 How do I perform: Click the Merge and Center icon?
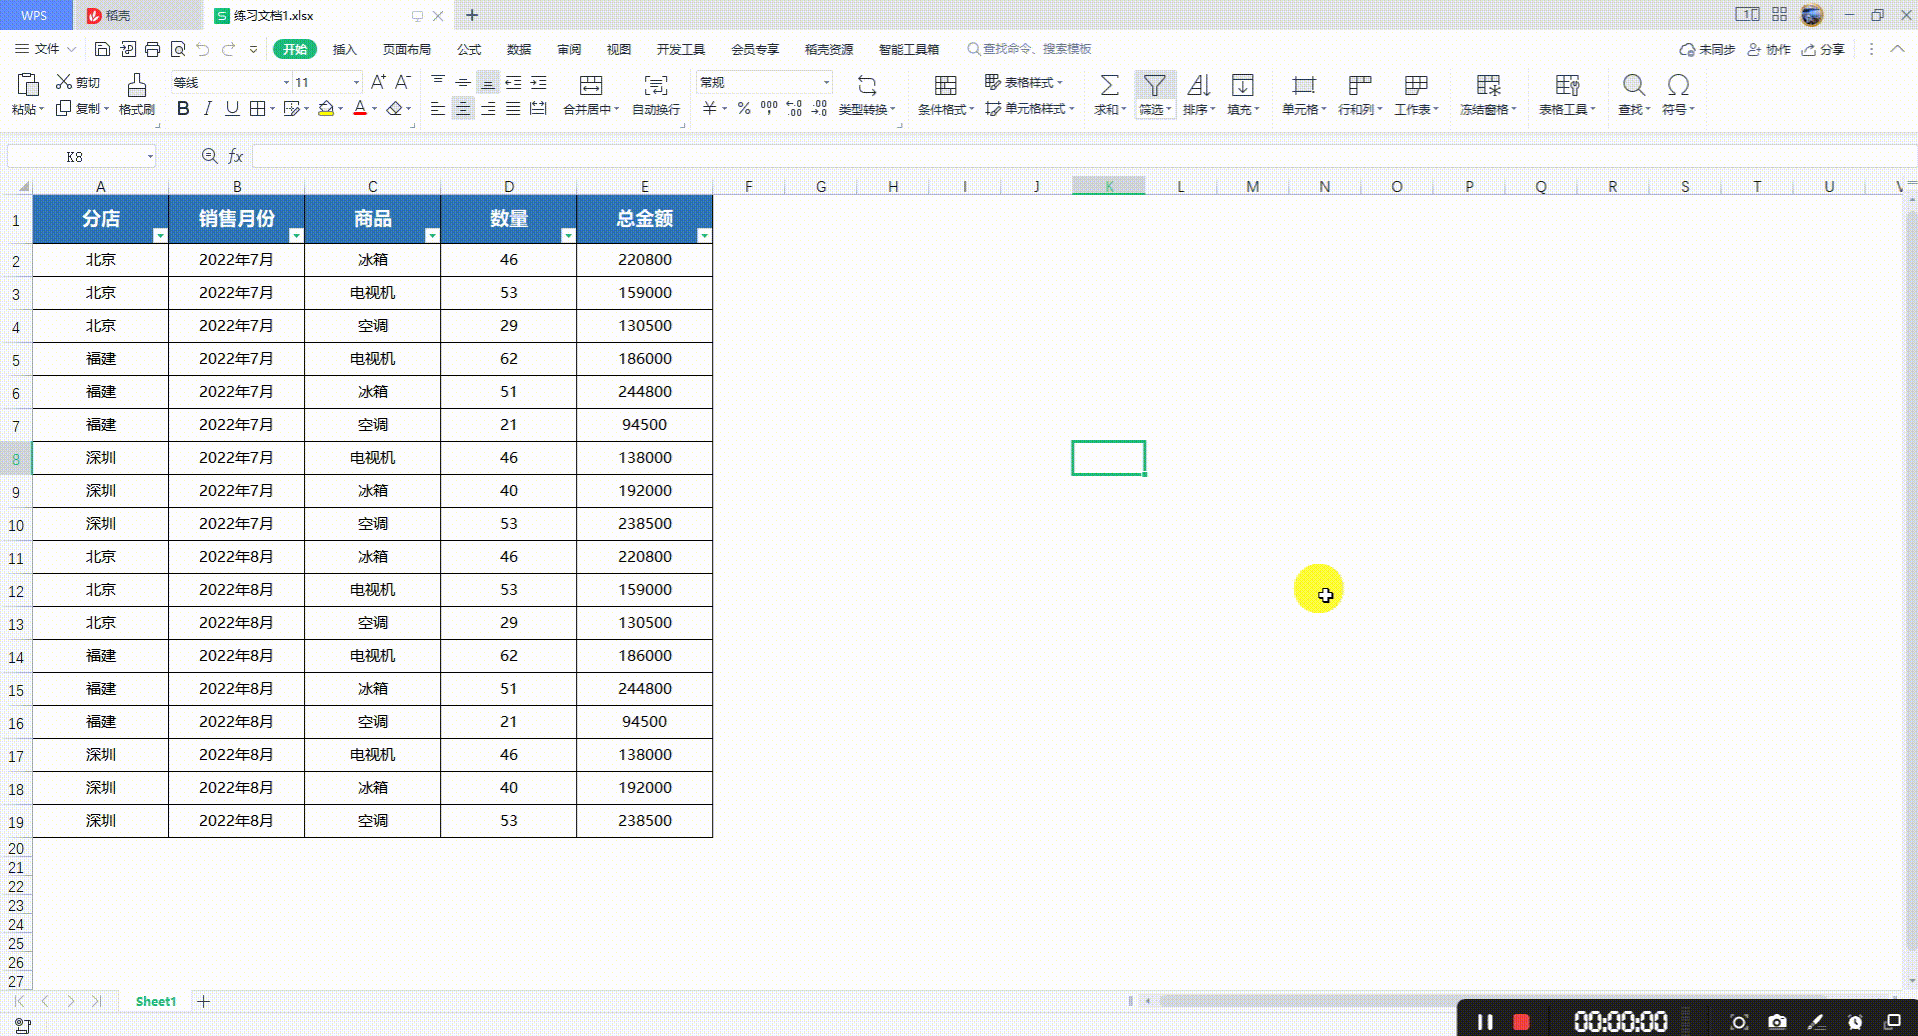591,85
